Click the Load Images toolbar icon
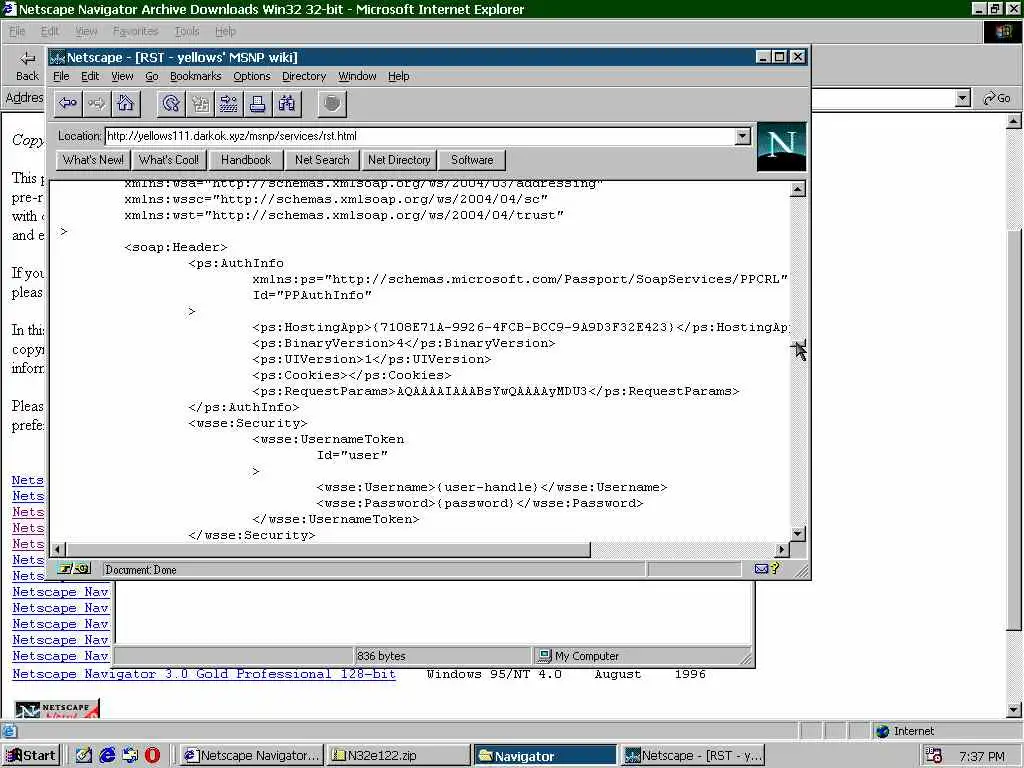This screenshot has width=1024, height=768. click(x=200, y=103)
